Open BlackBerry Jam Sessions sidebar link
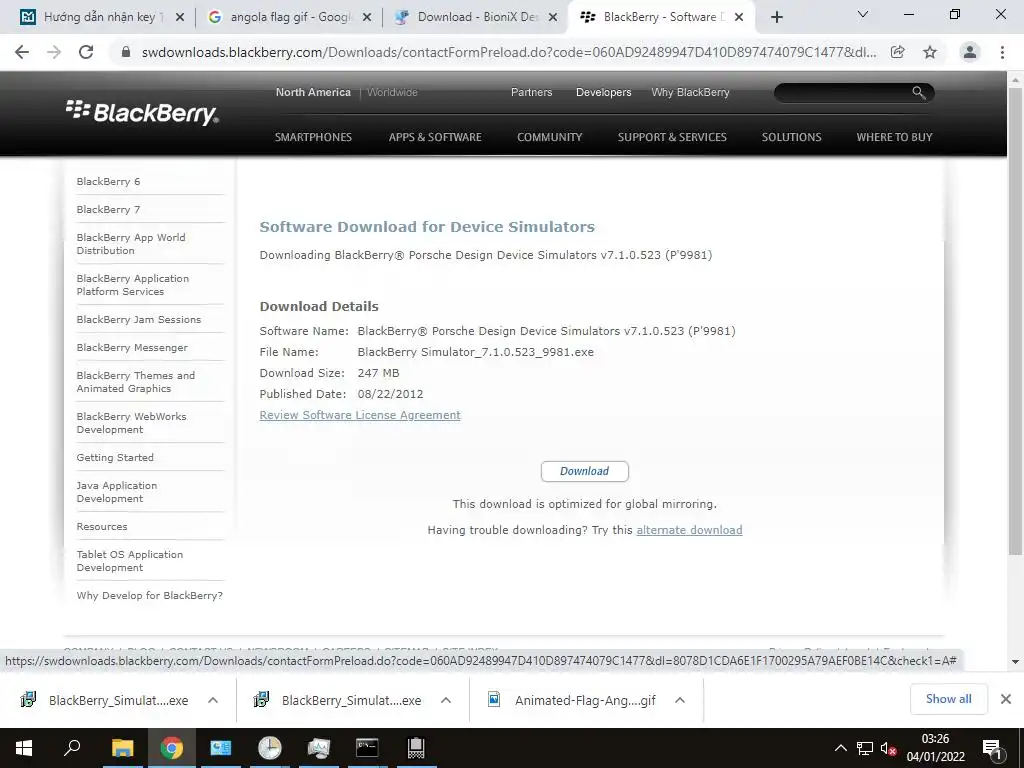 click(138, 319)
